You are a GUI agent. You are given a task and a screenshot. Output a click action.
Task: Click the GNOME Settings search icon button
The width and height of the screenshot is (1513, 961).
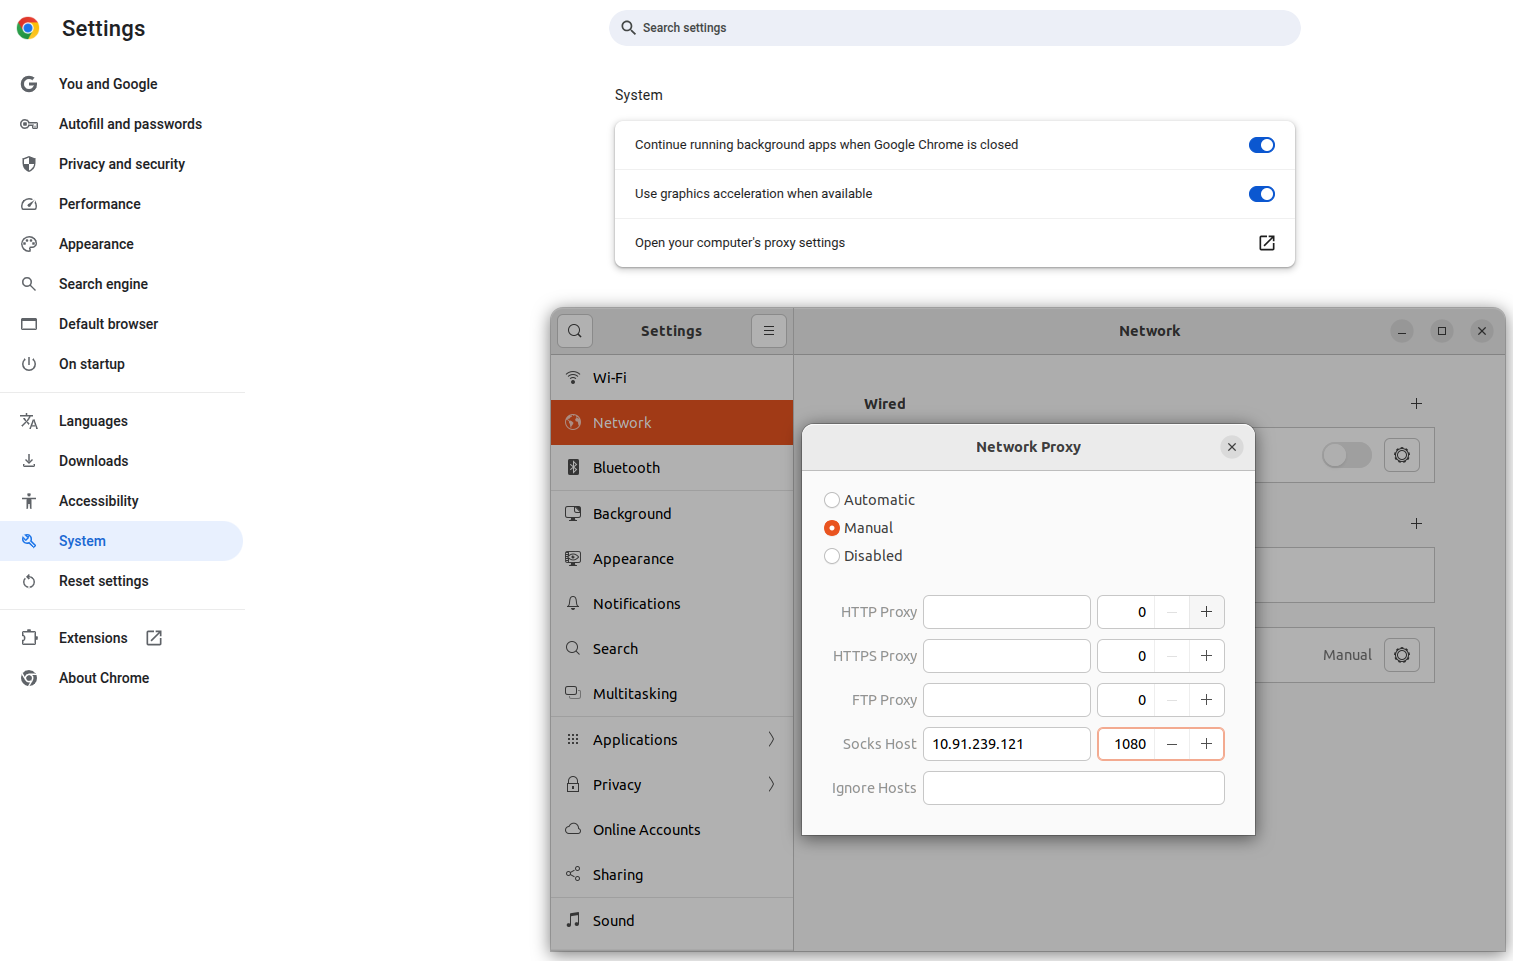[575, 331]
